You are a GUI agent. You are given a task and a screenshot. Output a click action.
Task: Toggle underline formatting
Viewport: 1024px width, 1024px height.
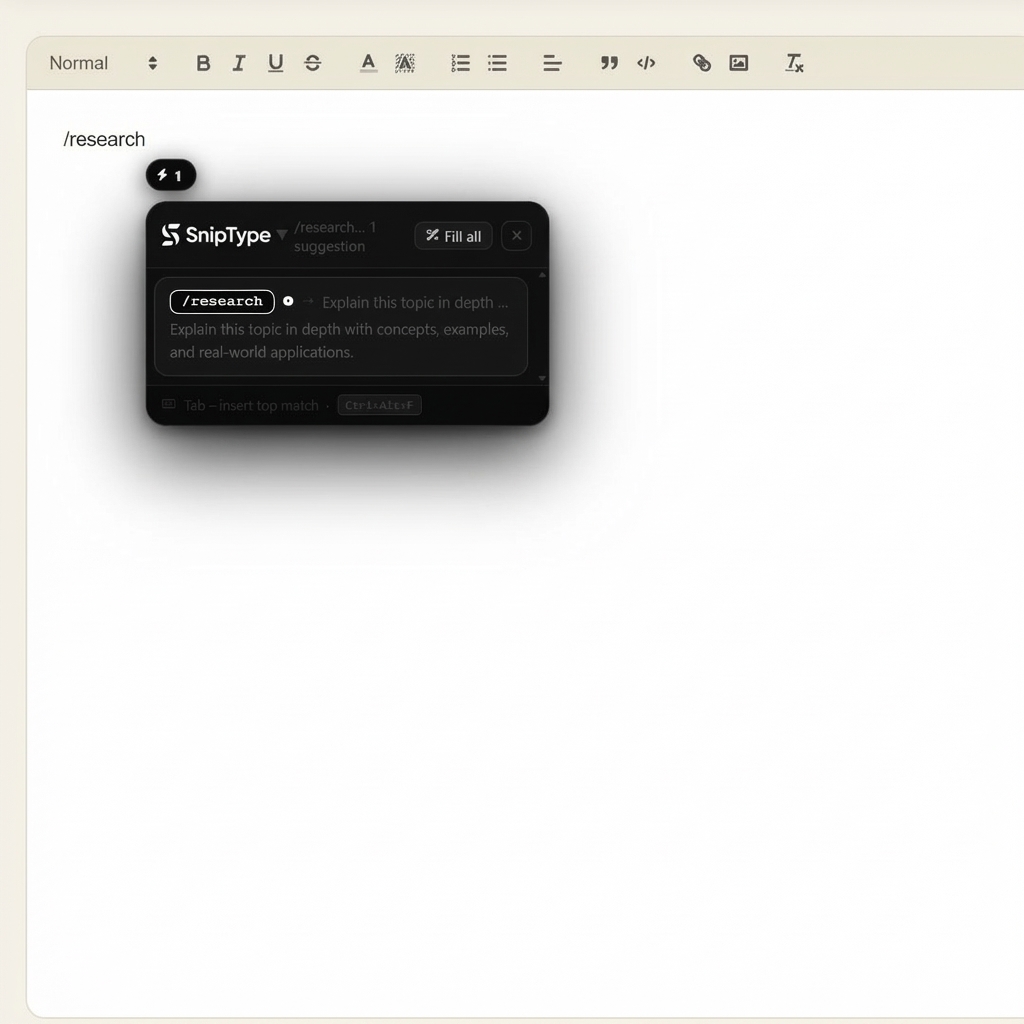pyautogui.click(x=275, y=63)
